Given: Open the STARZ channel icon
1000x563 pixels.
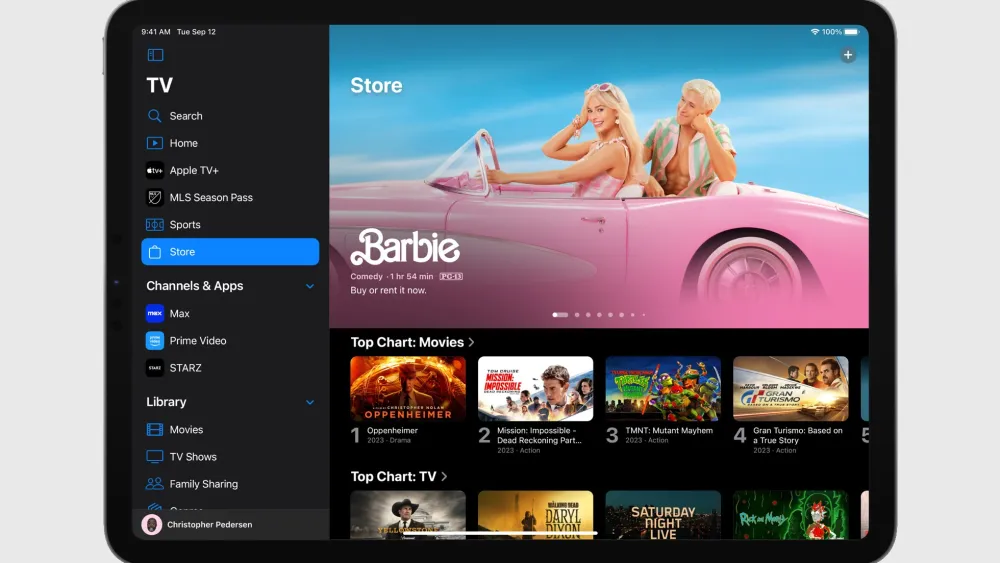Looking at the screenshot, I should pos(155,368).
